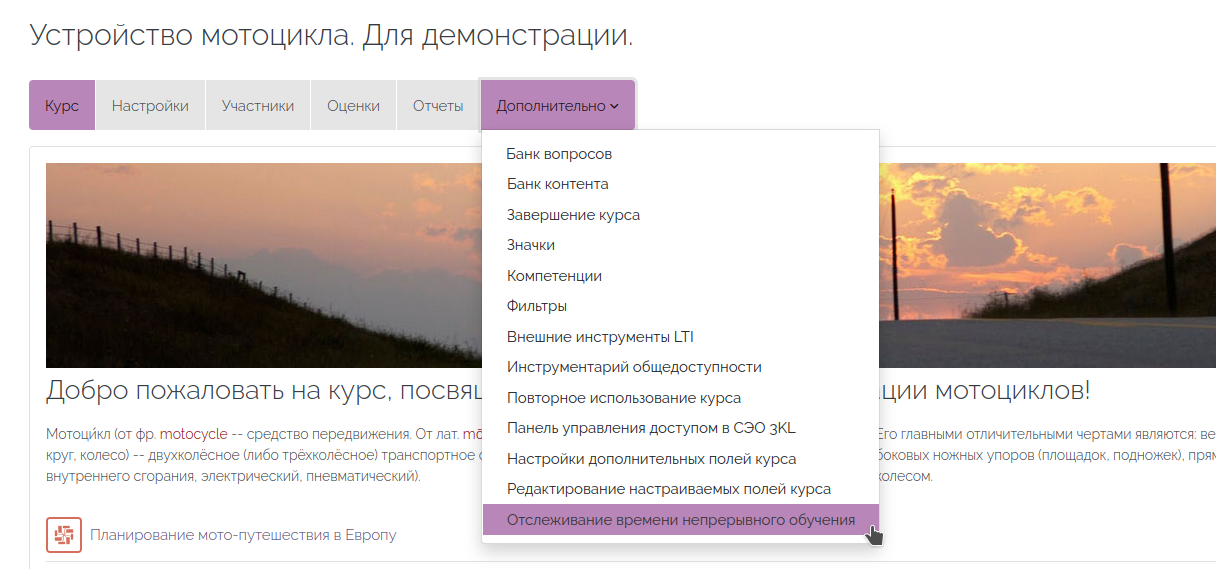Image resolution: width=1216 pixels, height=569 pixels.
Task: Choose Повторное использование курса
Action: 624,398
